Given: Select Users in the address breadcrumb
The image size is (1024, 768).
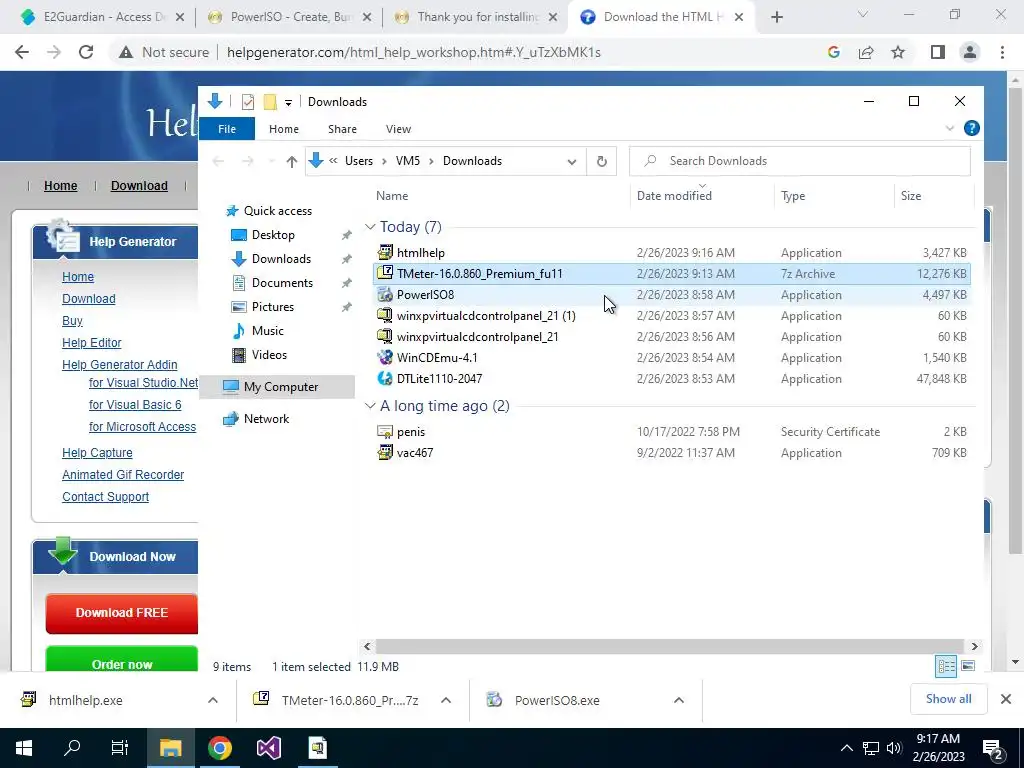Looking at the screenshot, I should 359,161.
